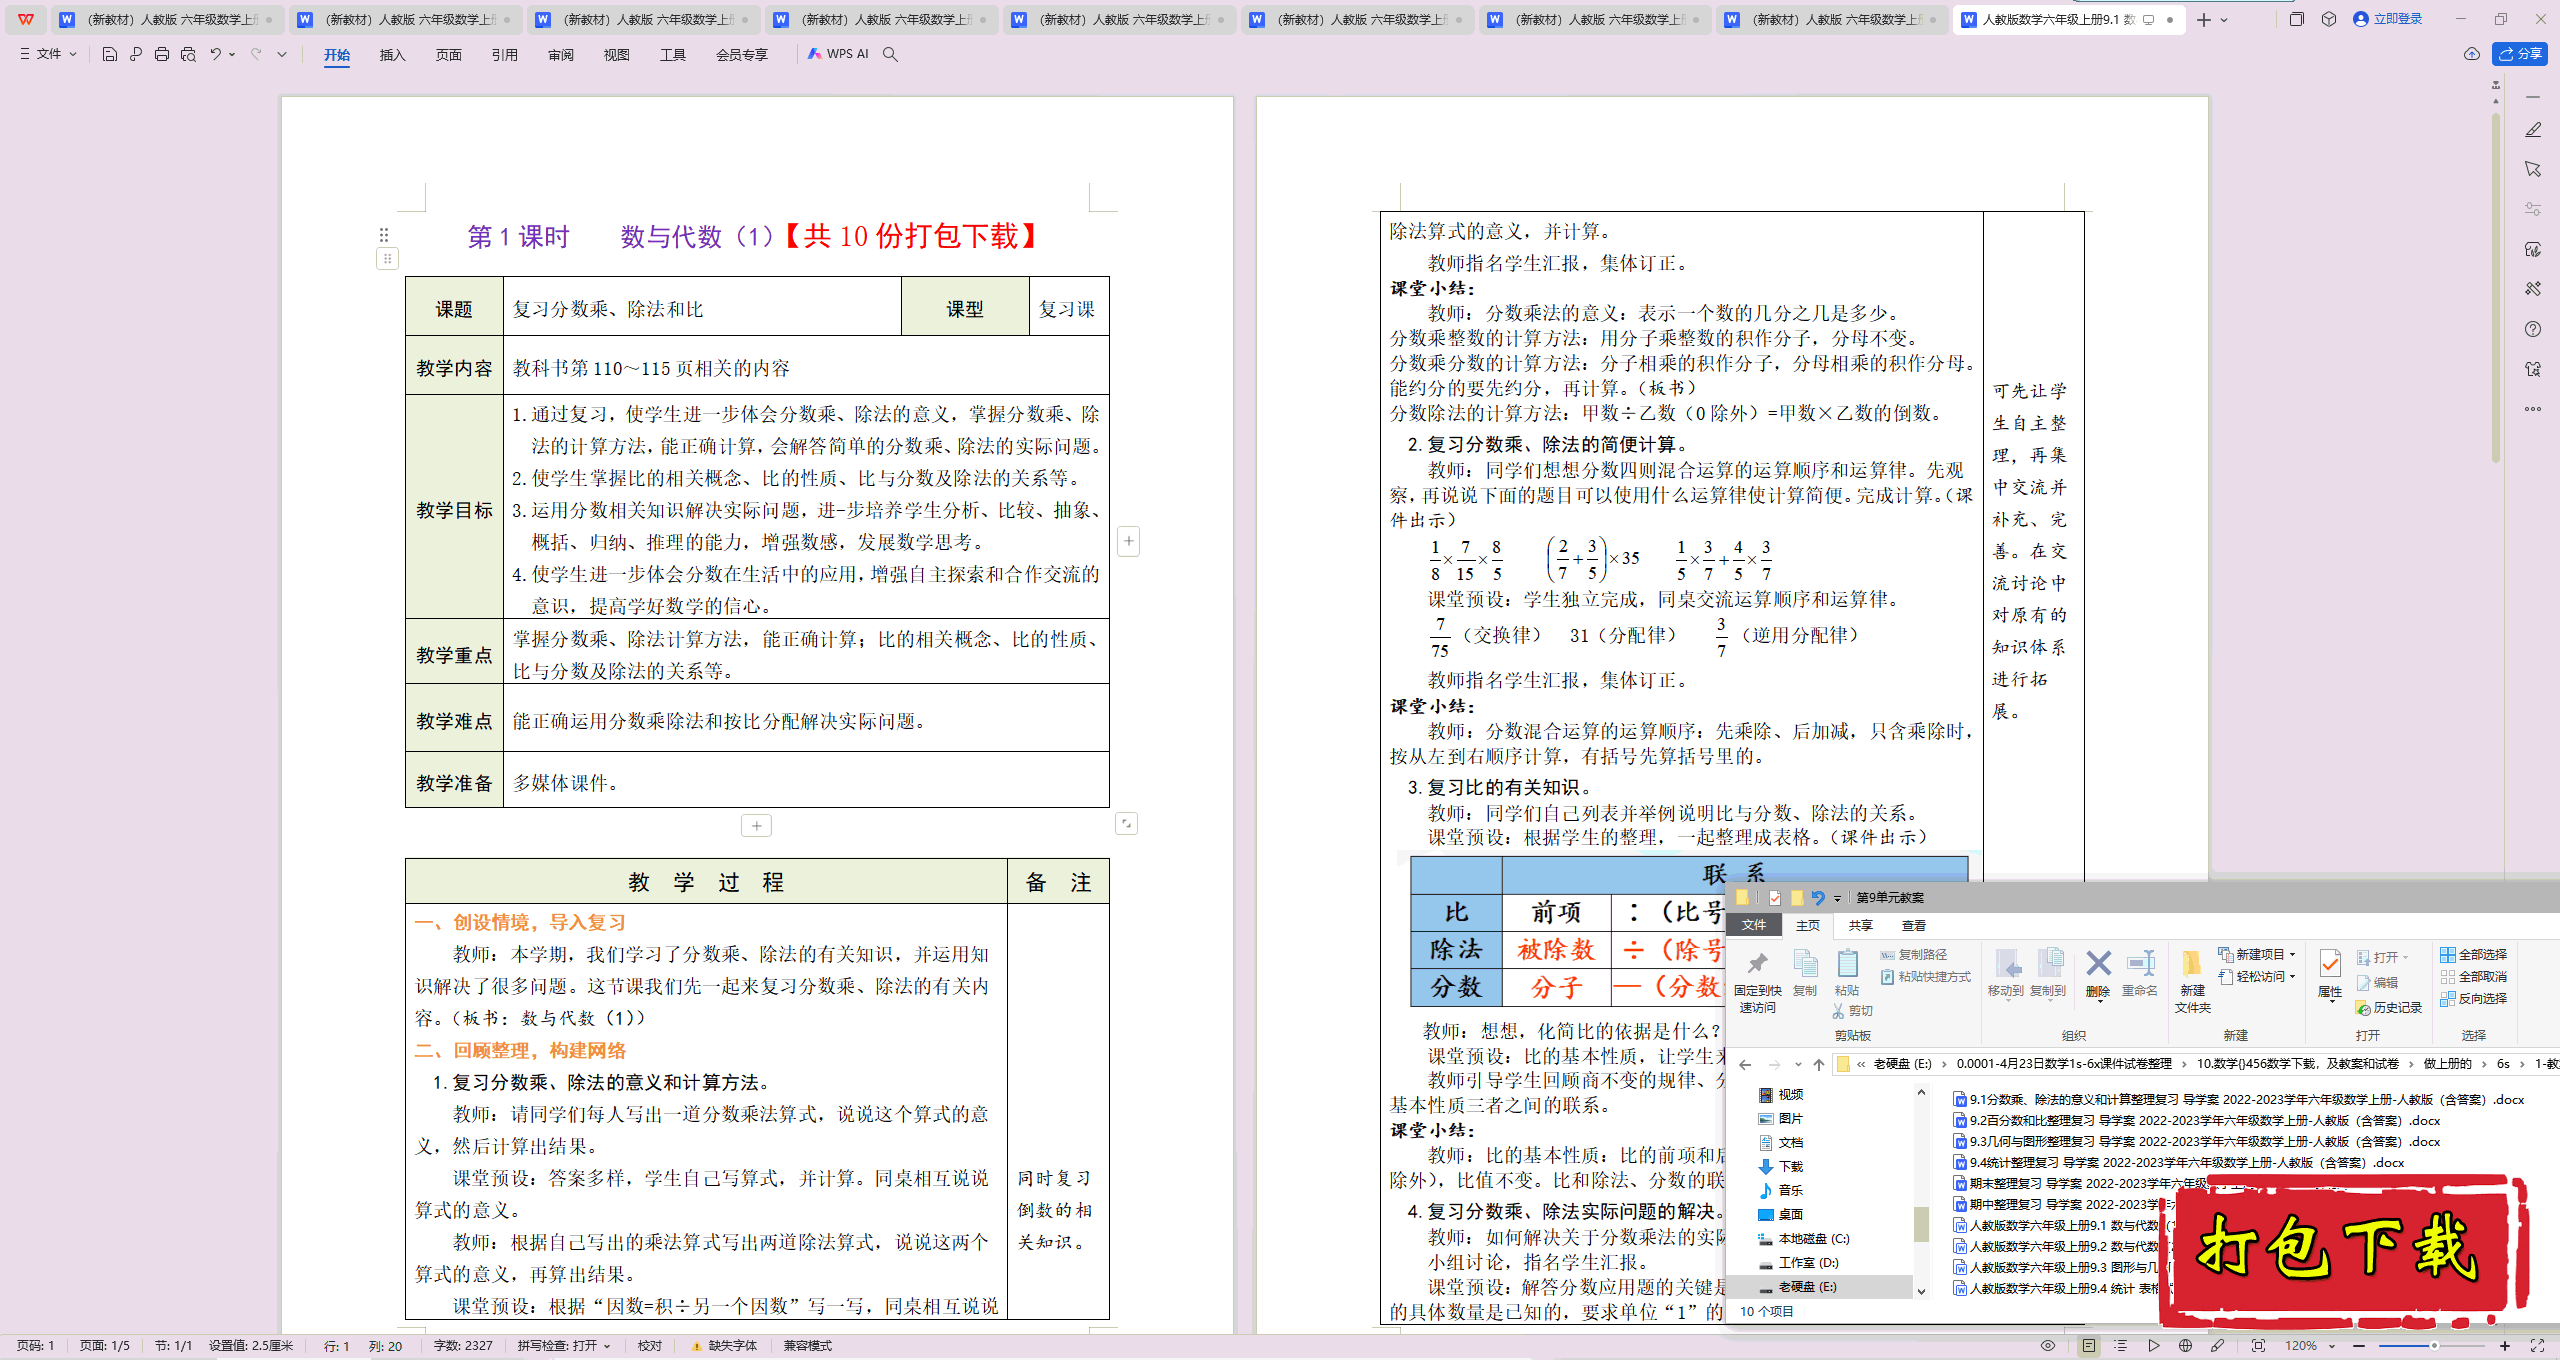Click 立即登录 login button
The height and width of the screenshot is (1360, 2560).
tap(2388, 19)
